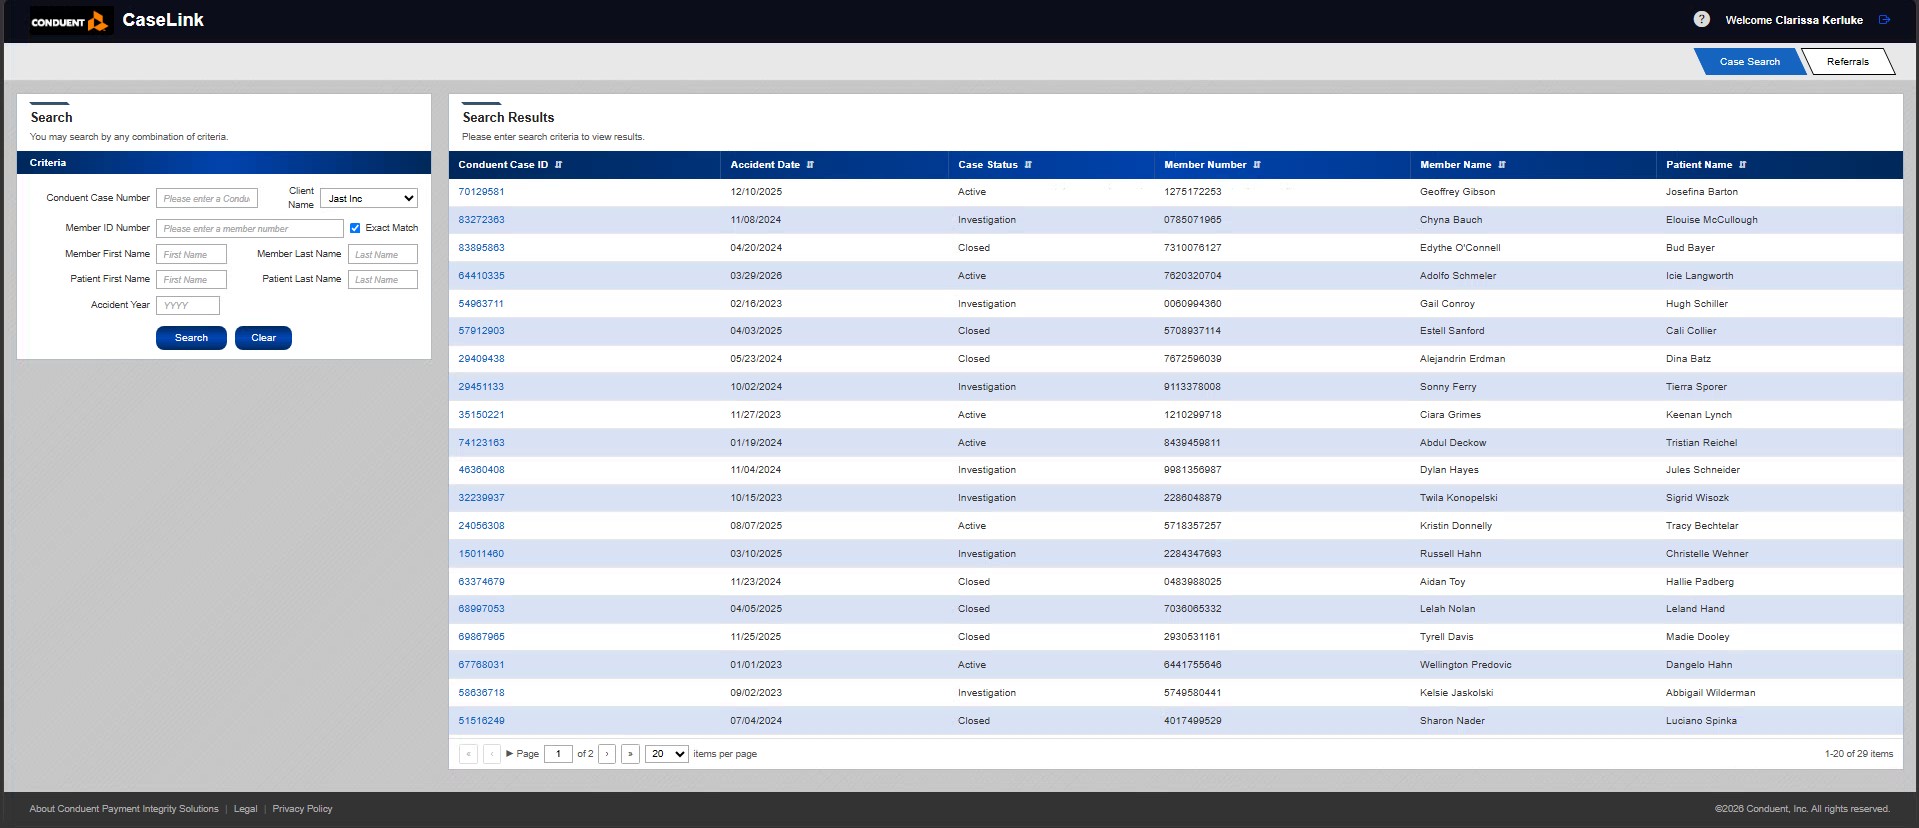1919x828 pixels.
Task: Switch to Referrals tab
Action: [x=1847, y=62]
